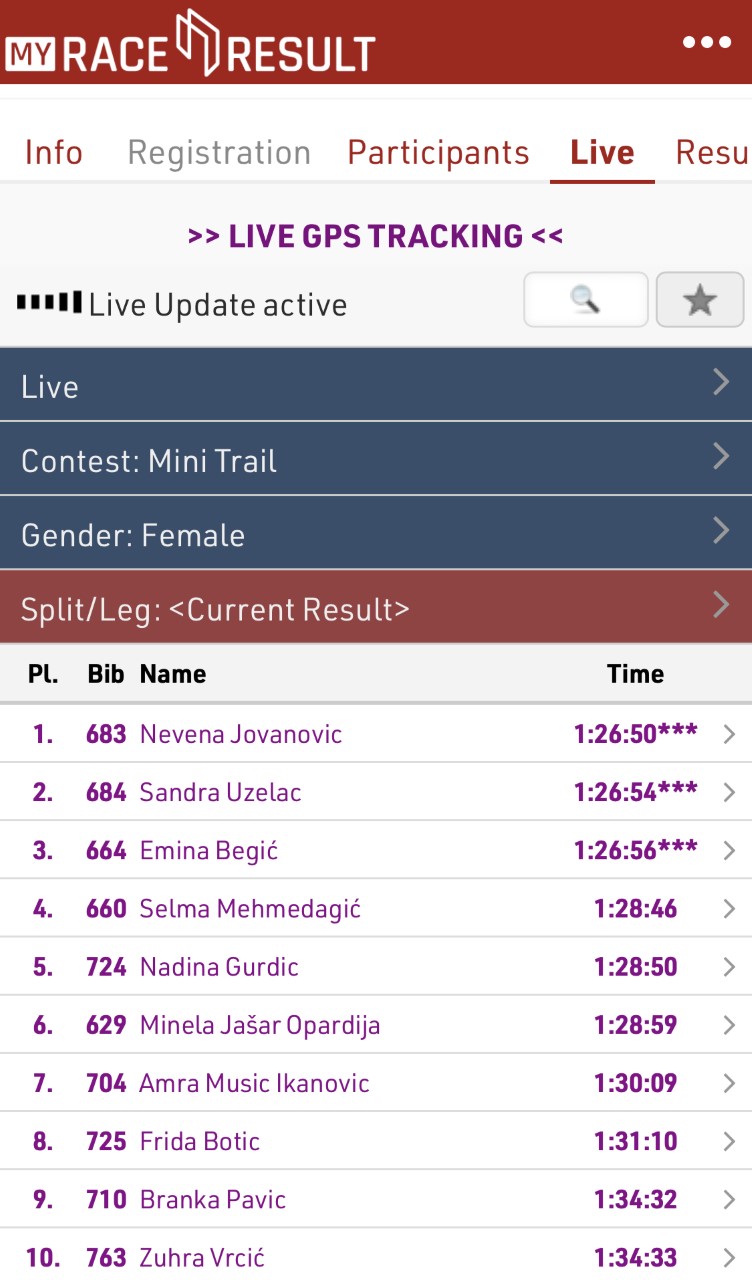
Task: Open search with the magnifier icon
Action: pos(586,299)
